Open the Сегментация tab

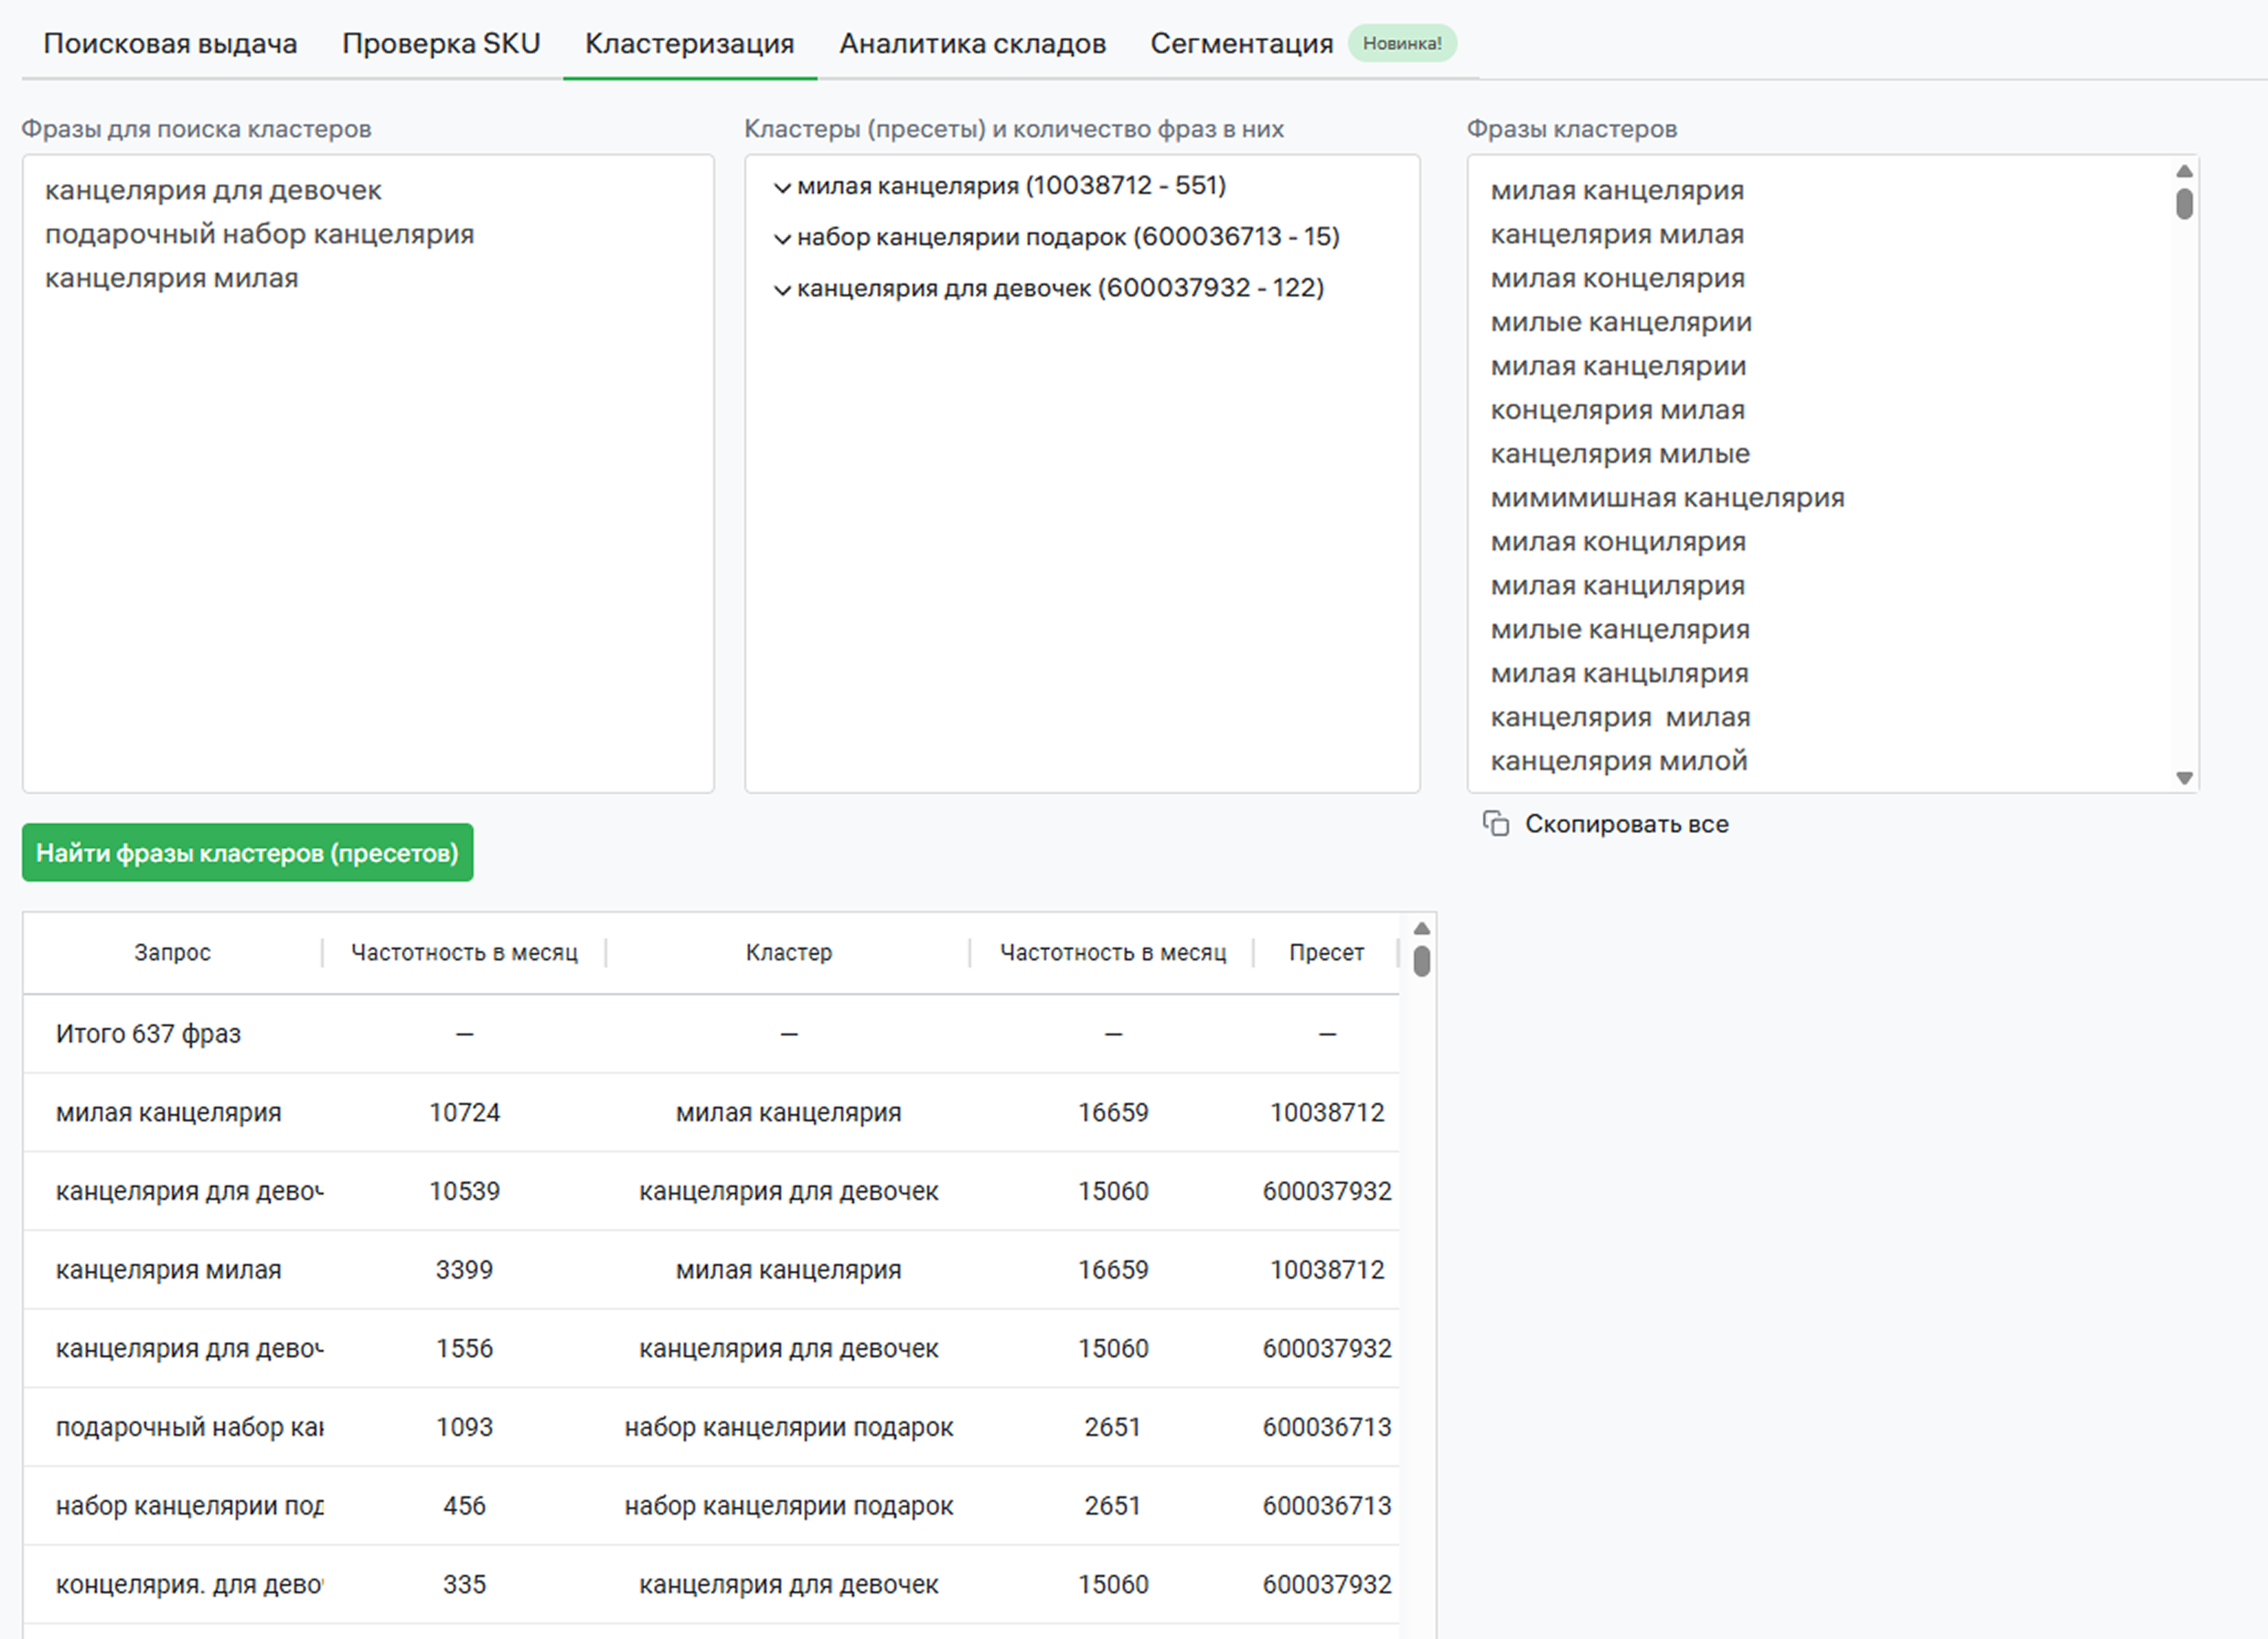pyautogui.click(x=1241, y=44)
